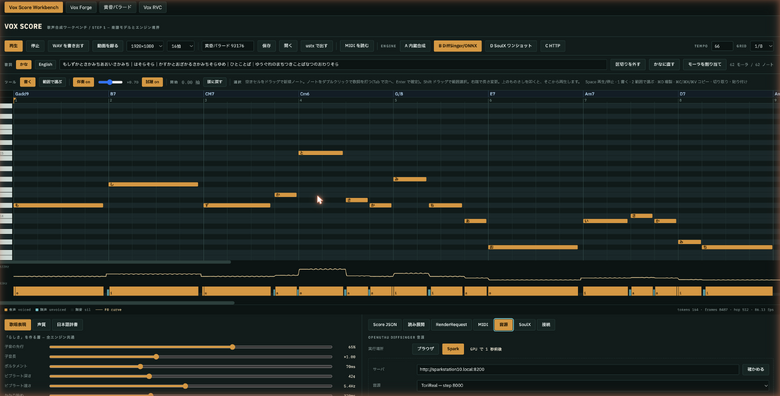The height and width of the screenshot is (396, 780).
Task: Open the 声質 voice quality tab
Action: pos(41,325)
